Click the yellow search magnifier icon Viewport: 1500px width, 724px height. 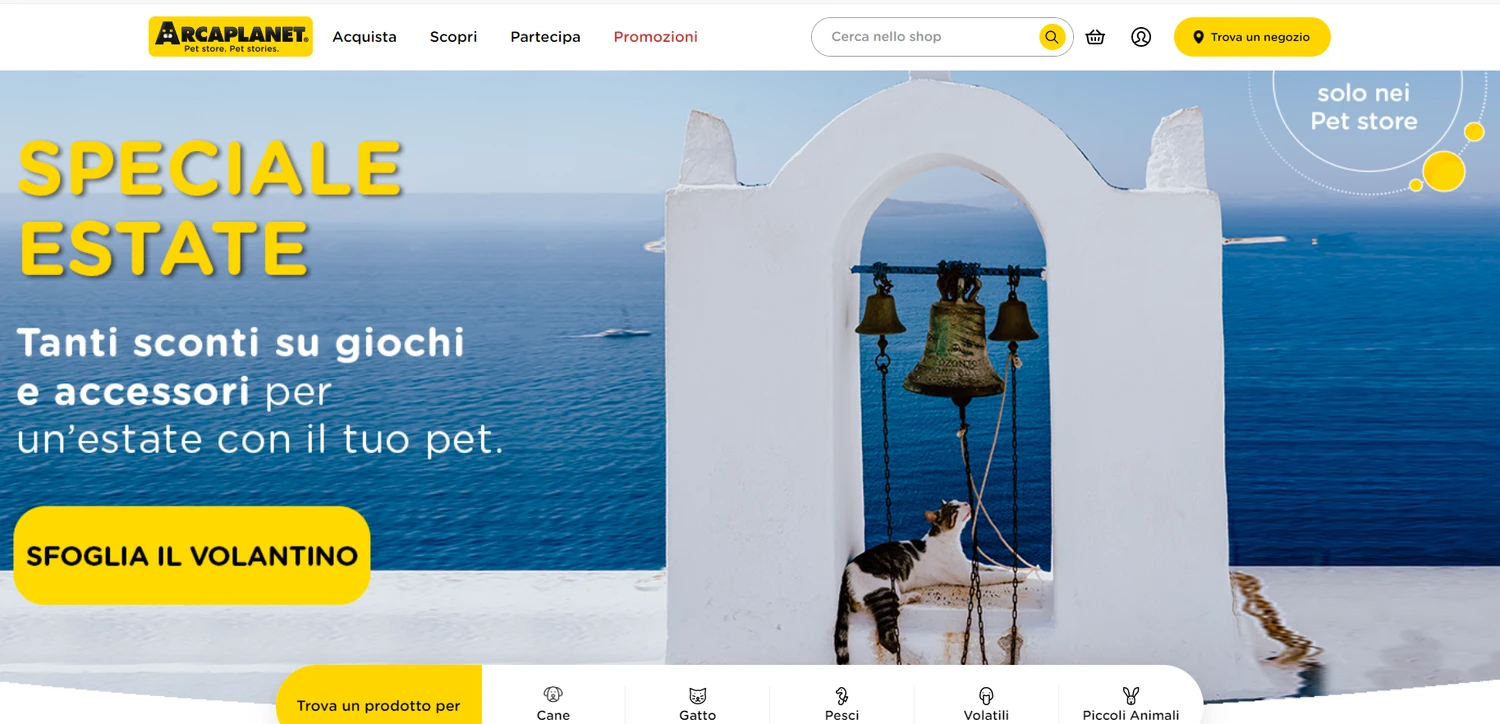(1051, 37)
